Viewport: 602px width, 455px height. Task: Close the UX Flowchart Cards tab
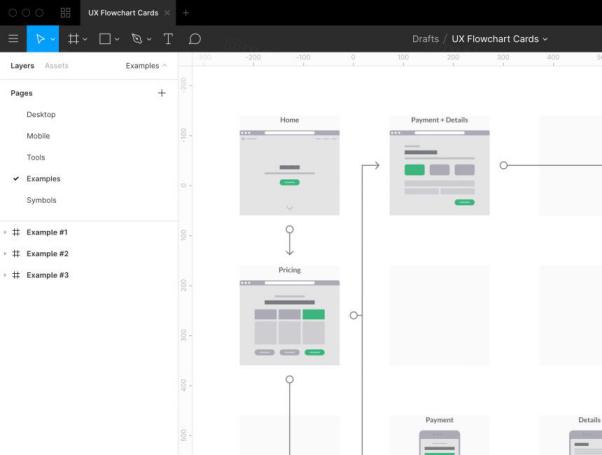click(167, 13)
